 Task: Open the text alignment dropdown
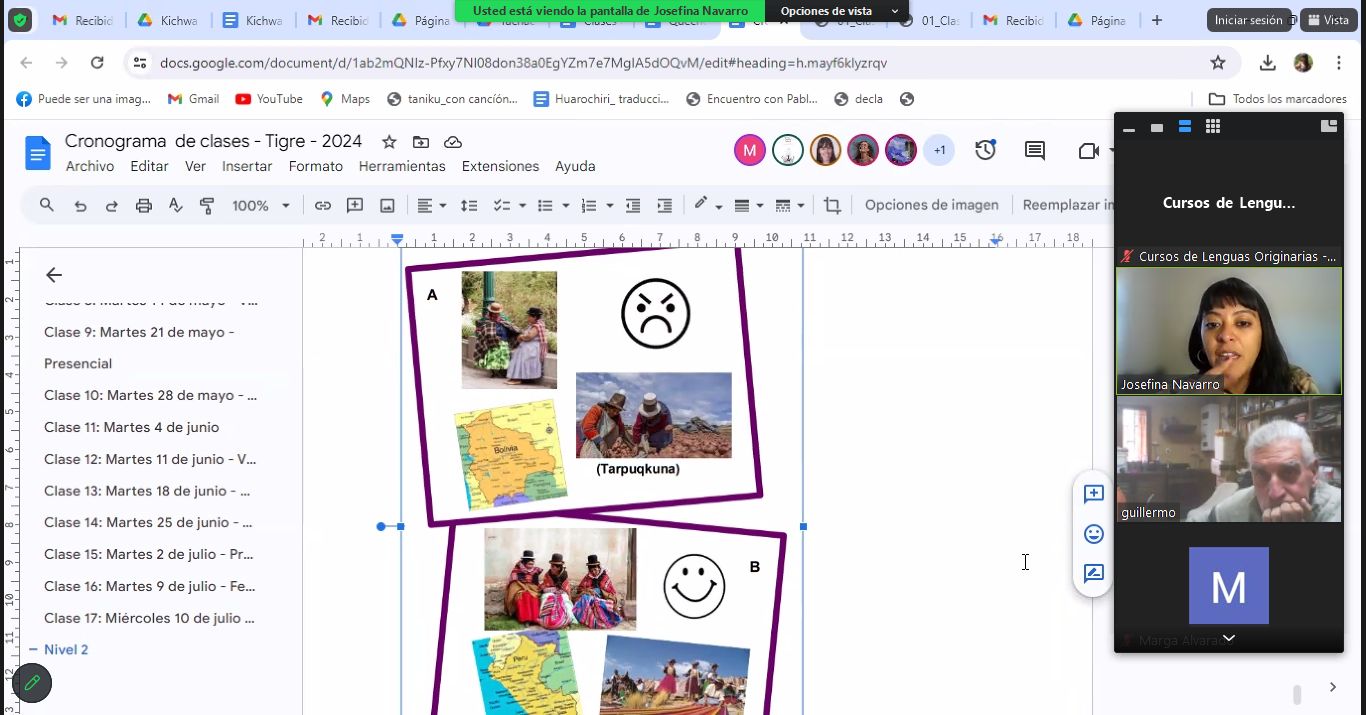432,205
